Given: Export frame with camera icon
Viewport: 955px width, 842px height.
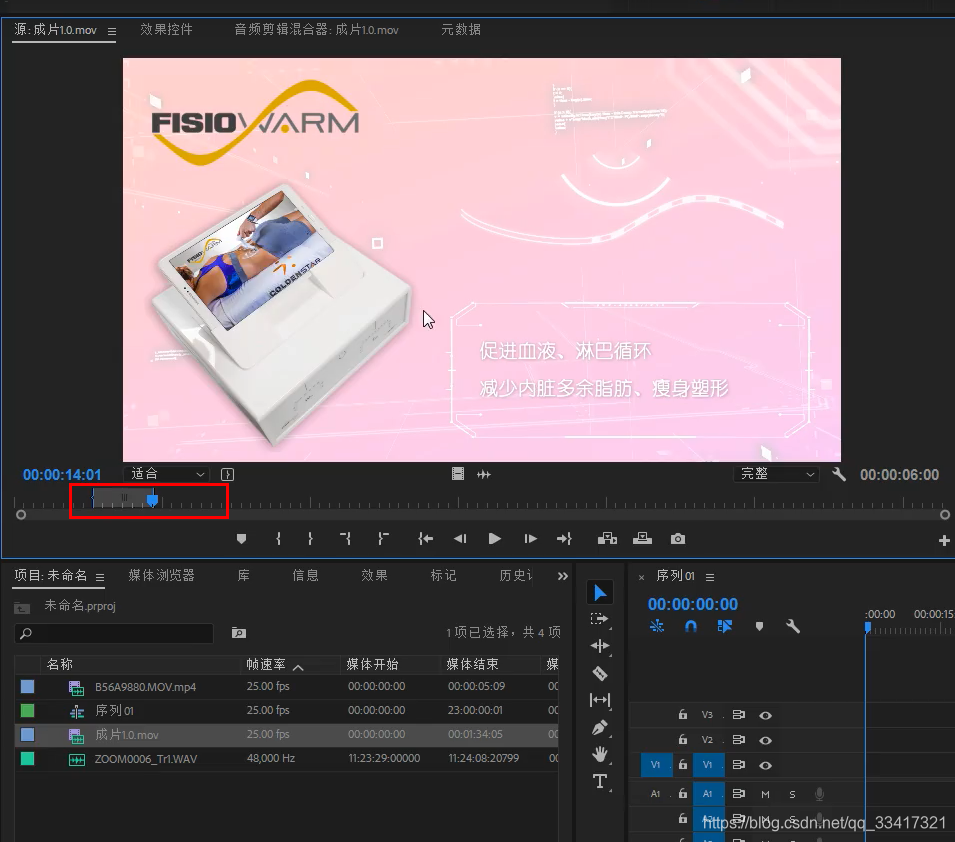Looking at the screenshot, I should tap(677, 539).
